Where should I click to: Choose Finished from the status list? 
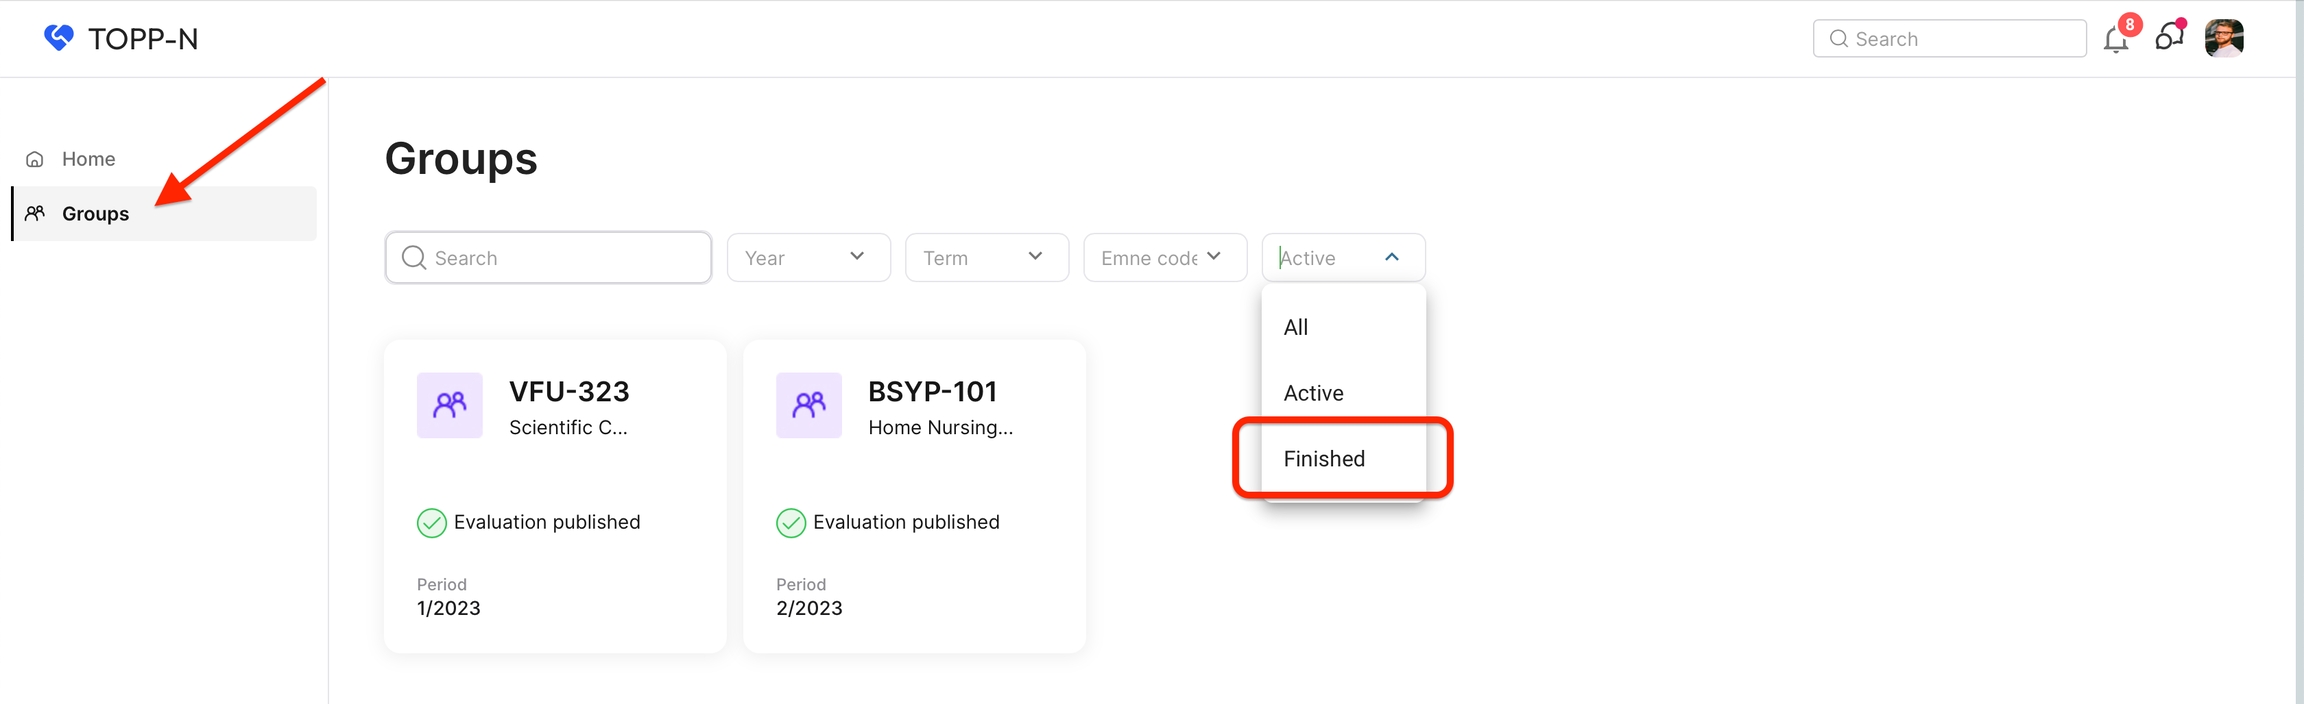click(x=1324, y=459)
